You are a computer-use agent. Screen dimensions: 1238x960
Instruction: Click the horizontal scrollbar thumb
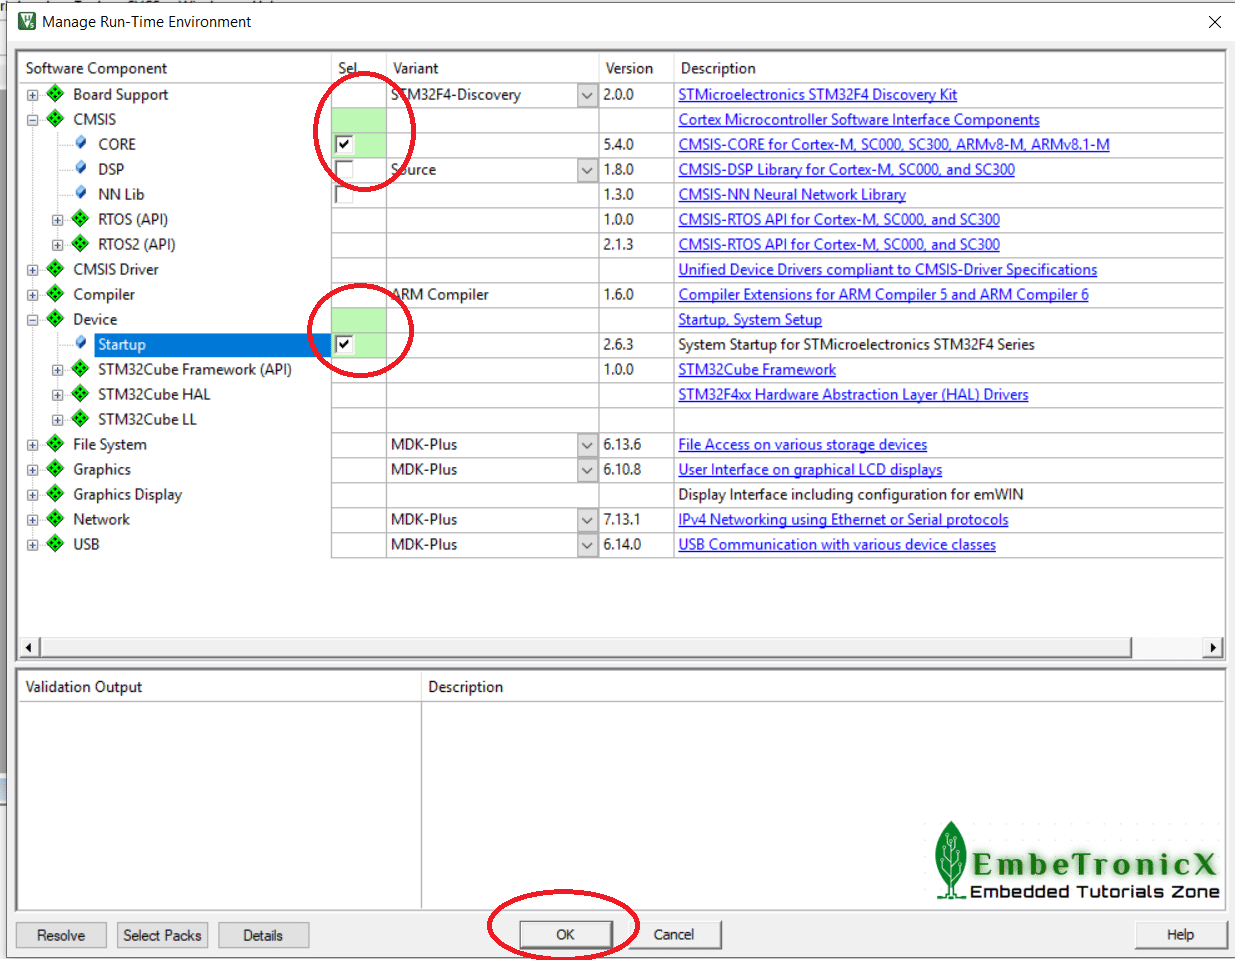pyautogui.click(x=585, y=647)
